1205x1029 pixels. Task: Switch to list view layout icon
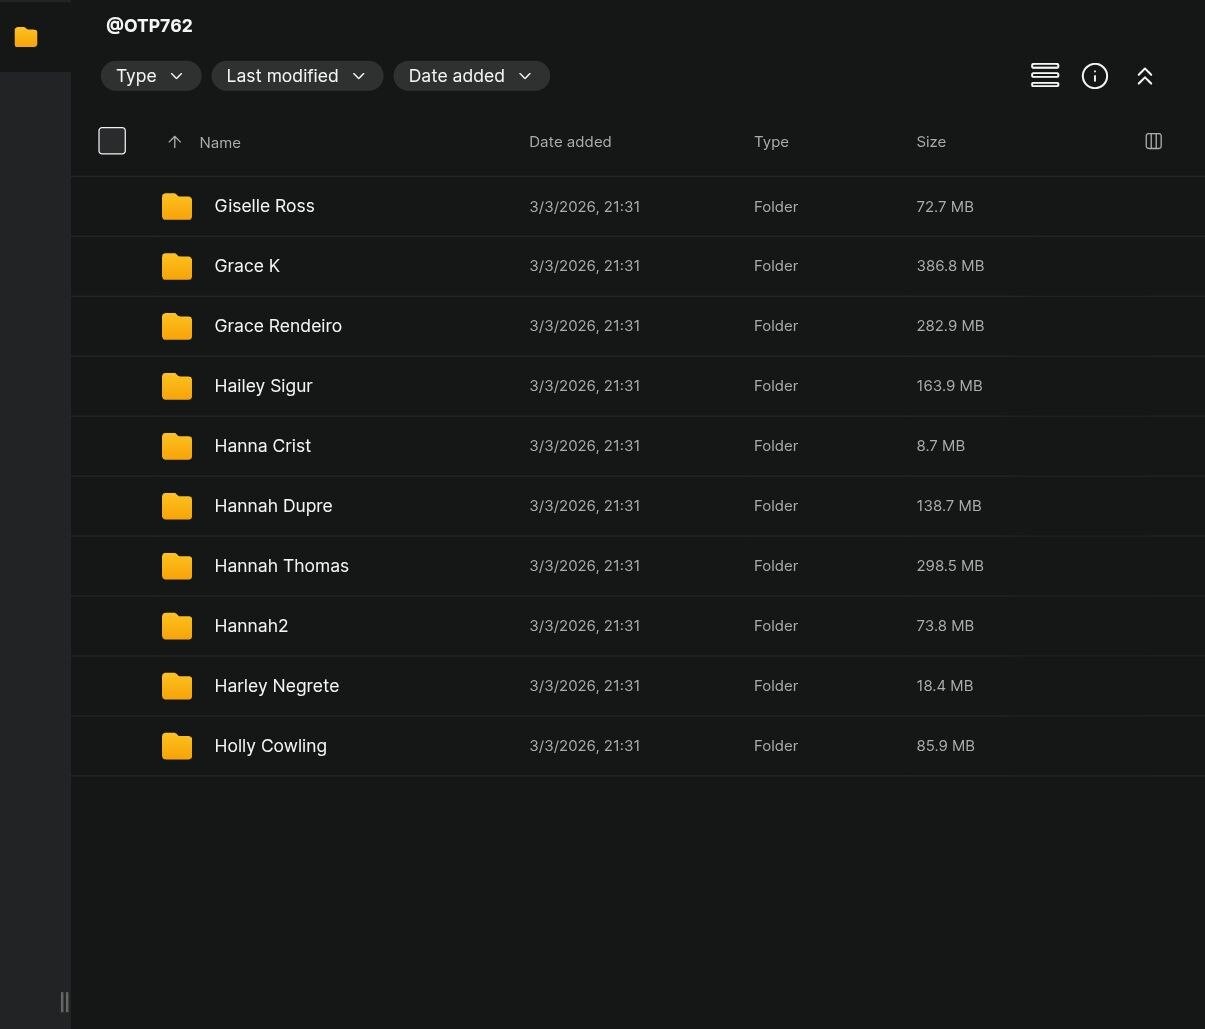pos(1044,76)
